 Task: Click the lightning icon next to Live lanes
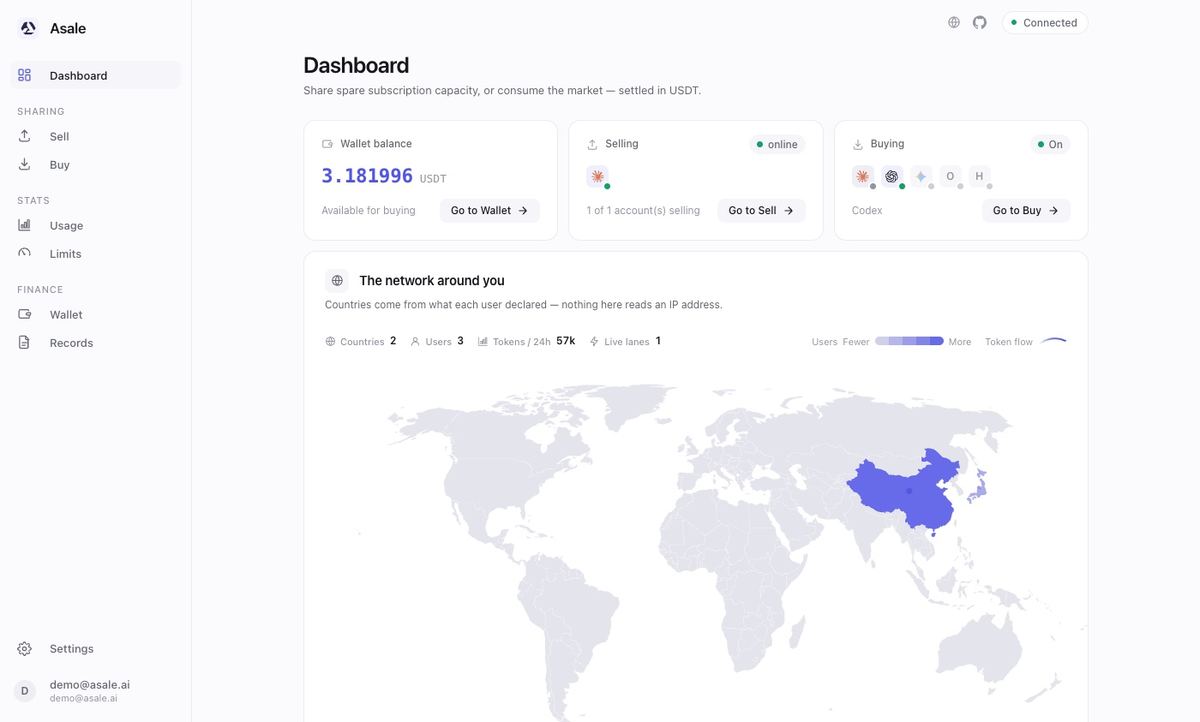[x=594, y=341]
